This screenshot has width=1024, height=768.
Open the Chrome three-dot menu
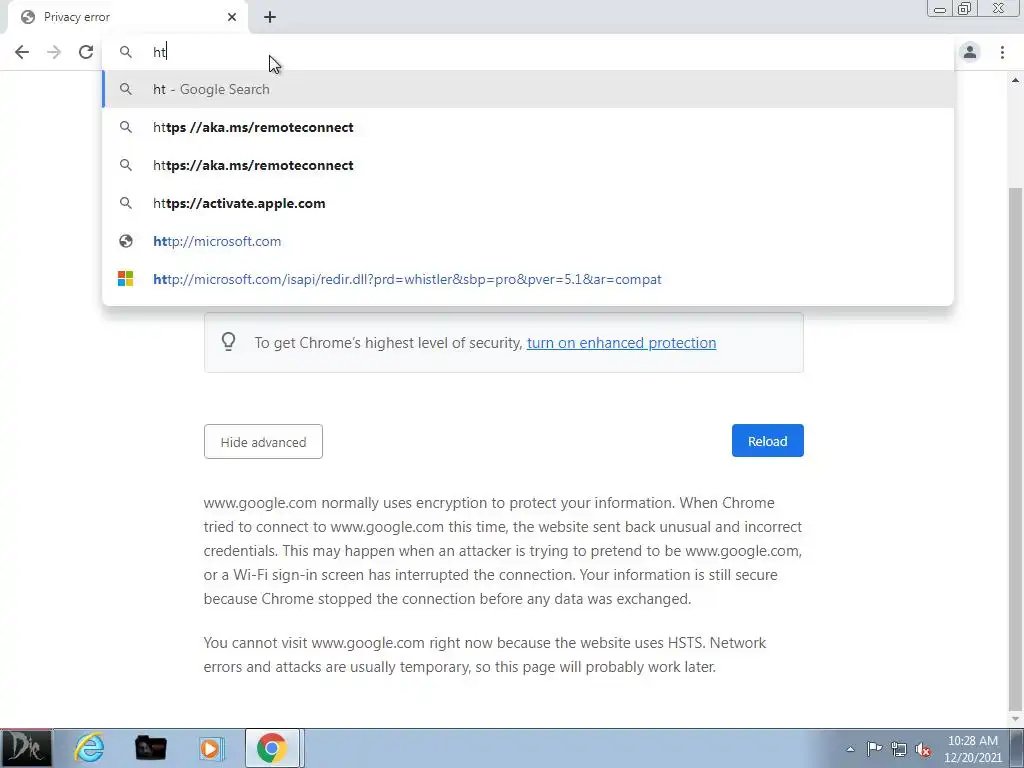pos(1002,52)
